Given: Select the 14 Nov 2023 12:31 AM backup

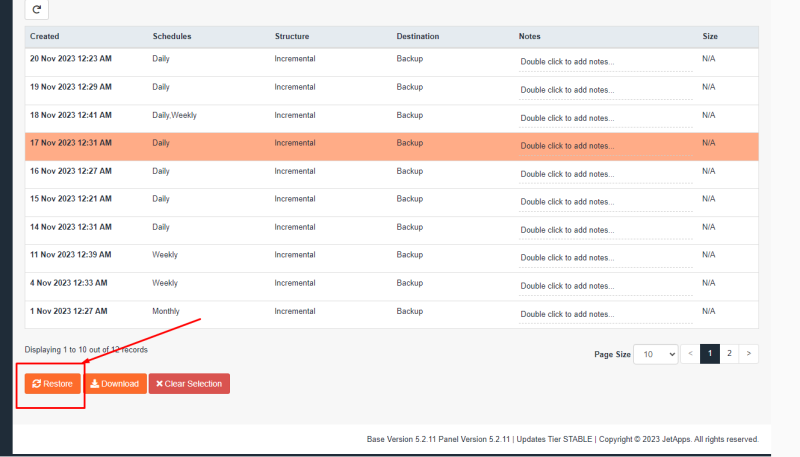Looking at the screenshot, I should [392, 231].
